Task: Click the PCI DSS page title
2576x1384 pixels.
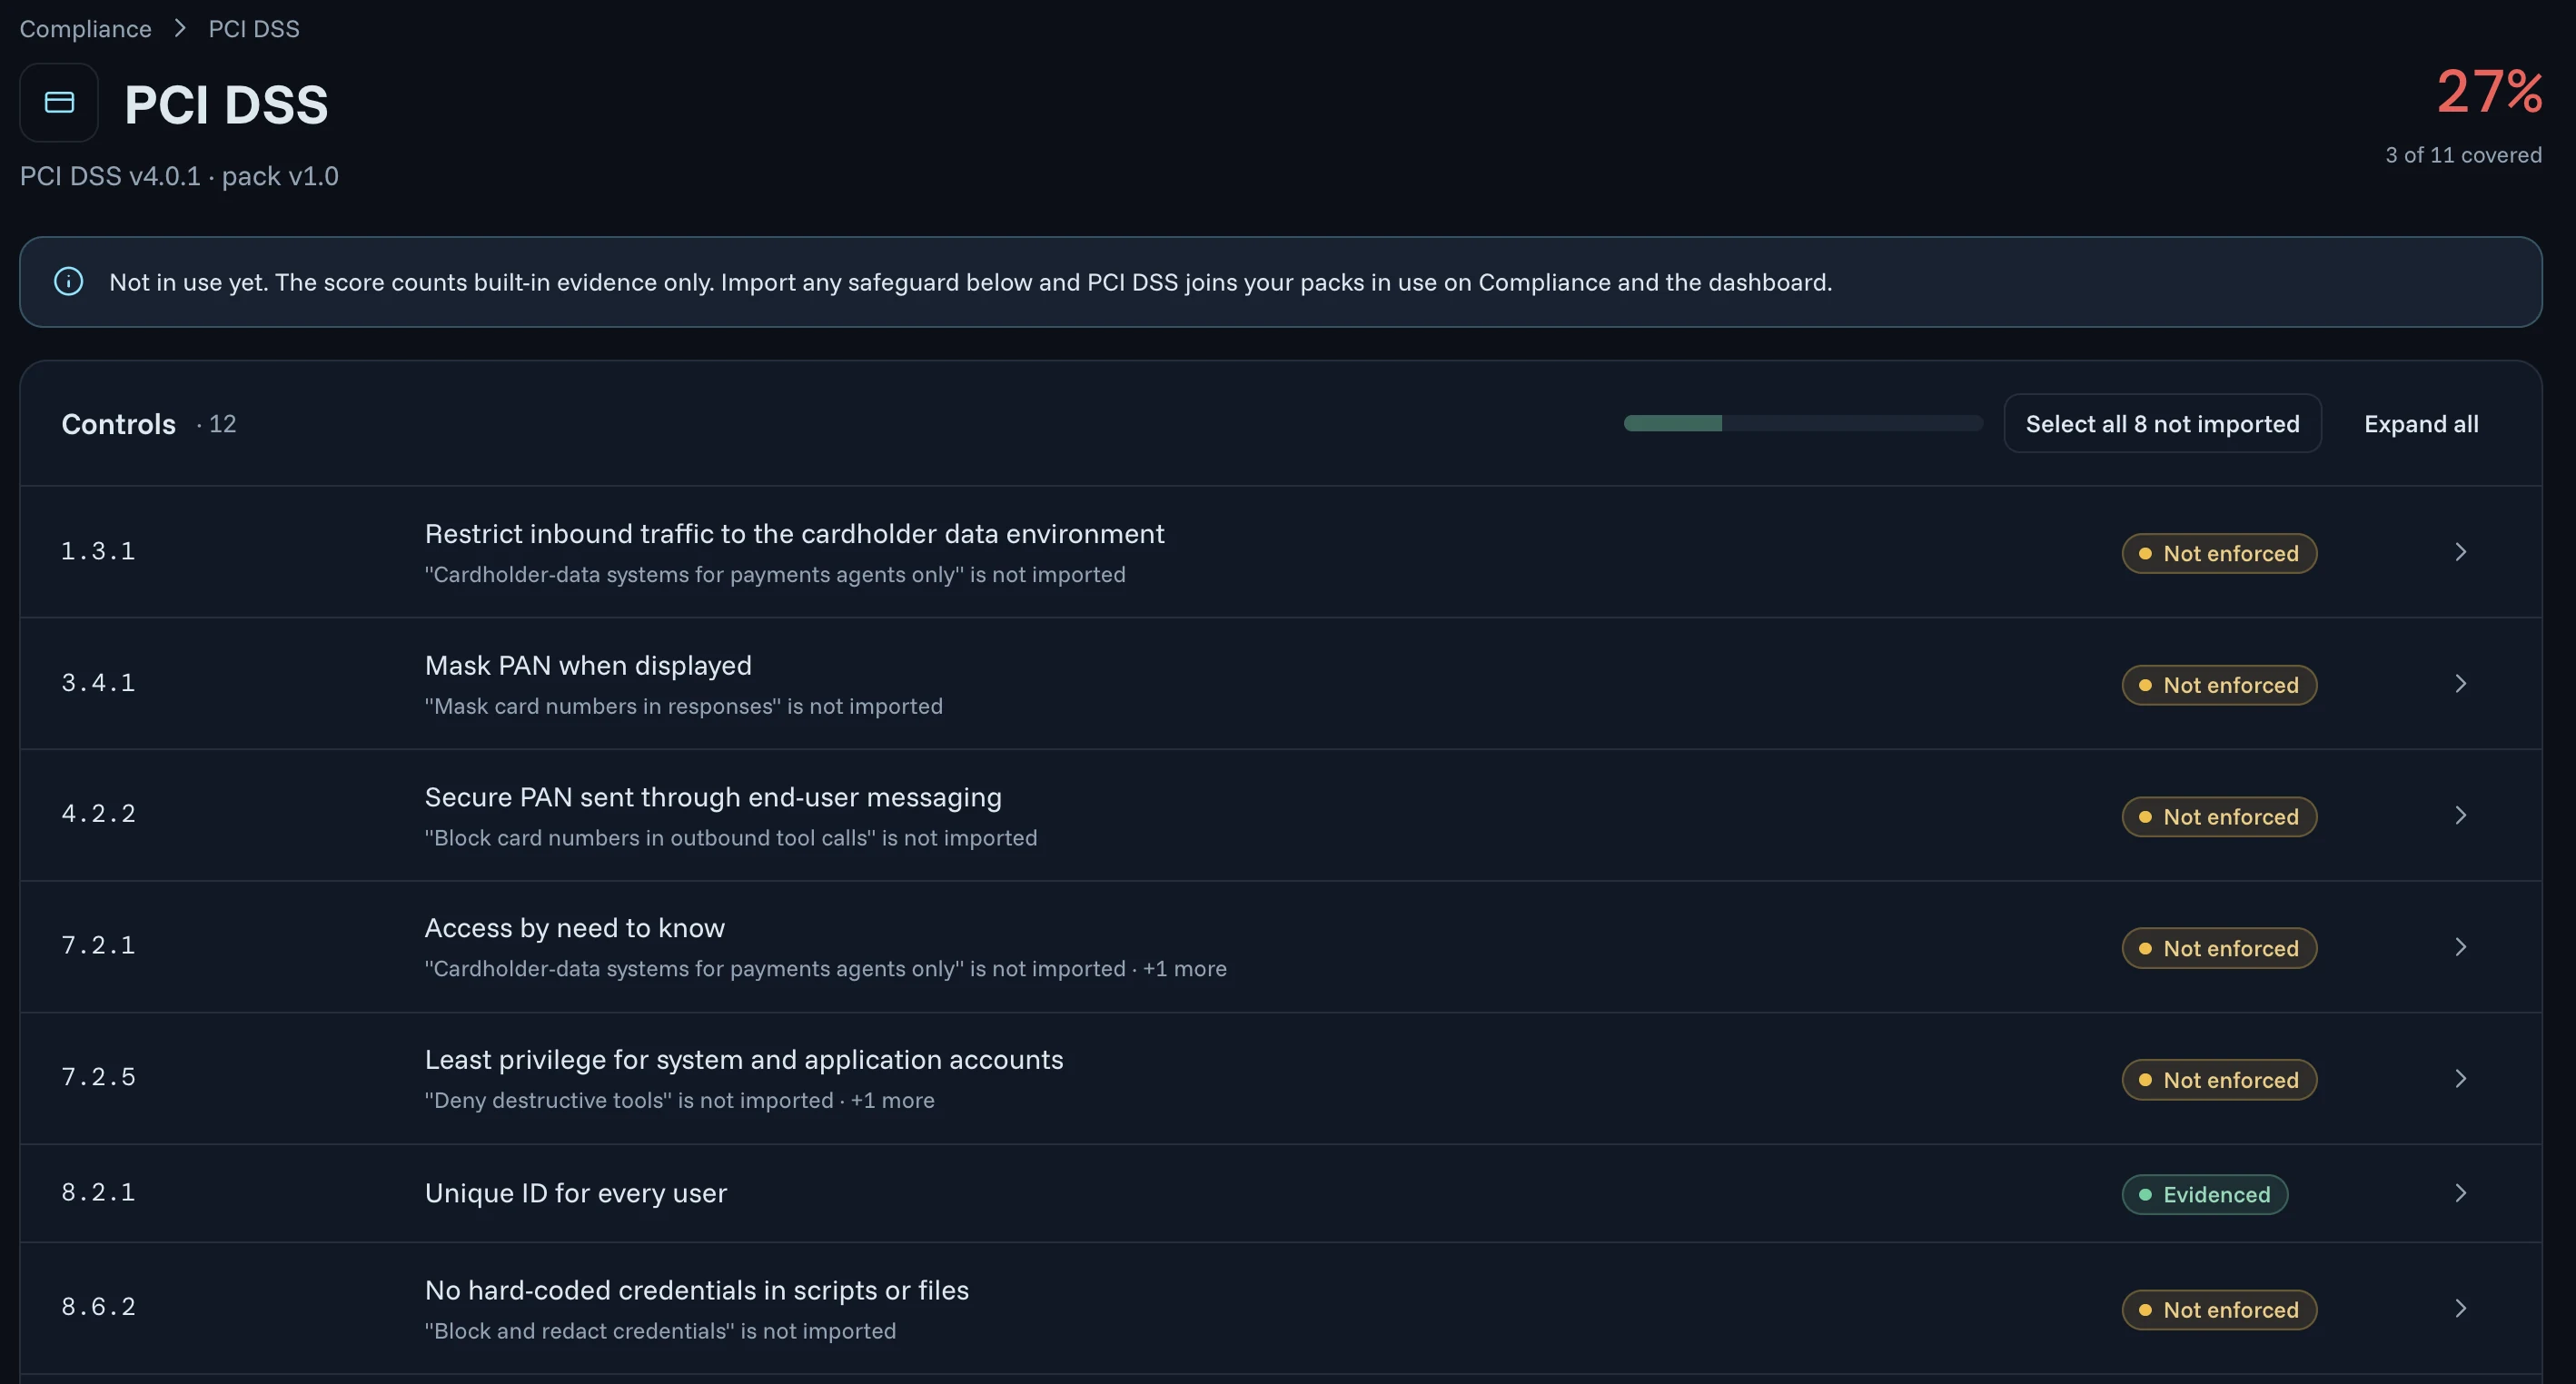Action: (226, 104)
